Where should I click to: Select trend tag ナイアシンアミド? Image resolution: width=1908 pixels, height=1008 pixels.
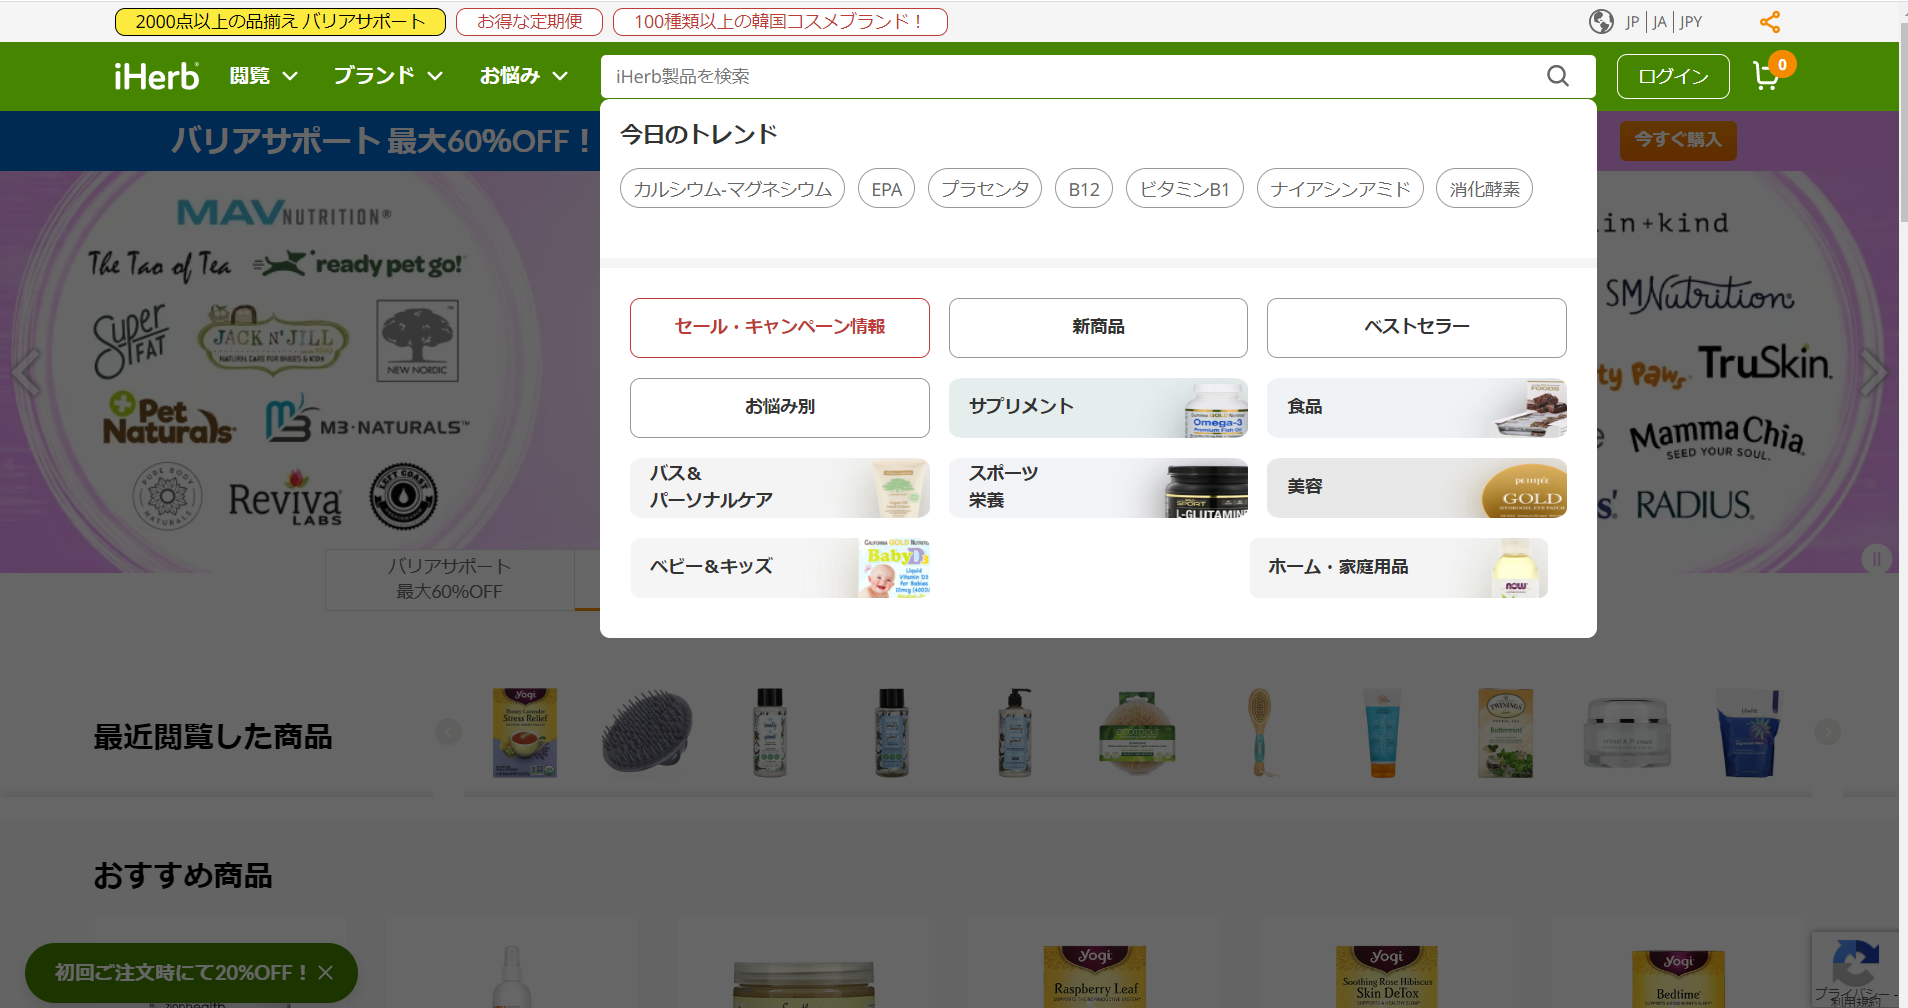(x=1340, y=189)
